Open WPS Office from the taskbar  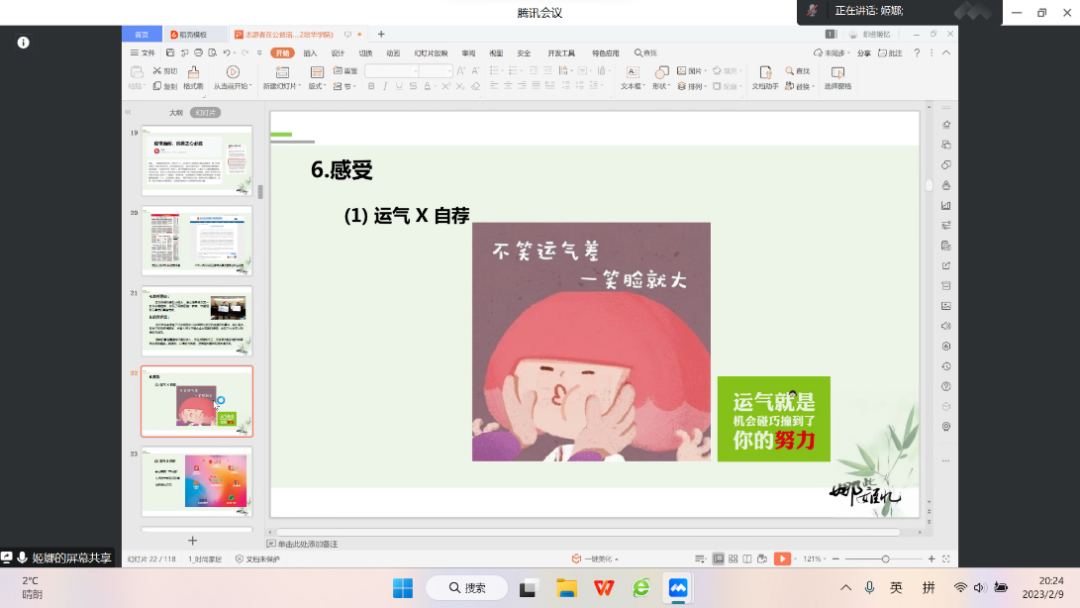coord(604,587)
